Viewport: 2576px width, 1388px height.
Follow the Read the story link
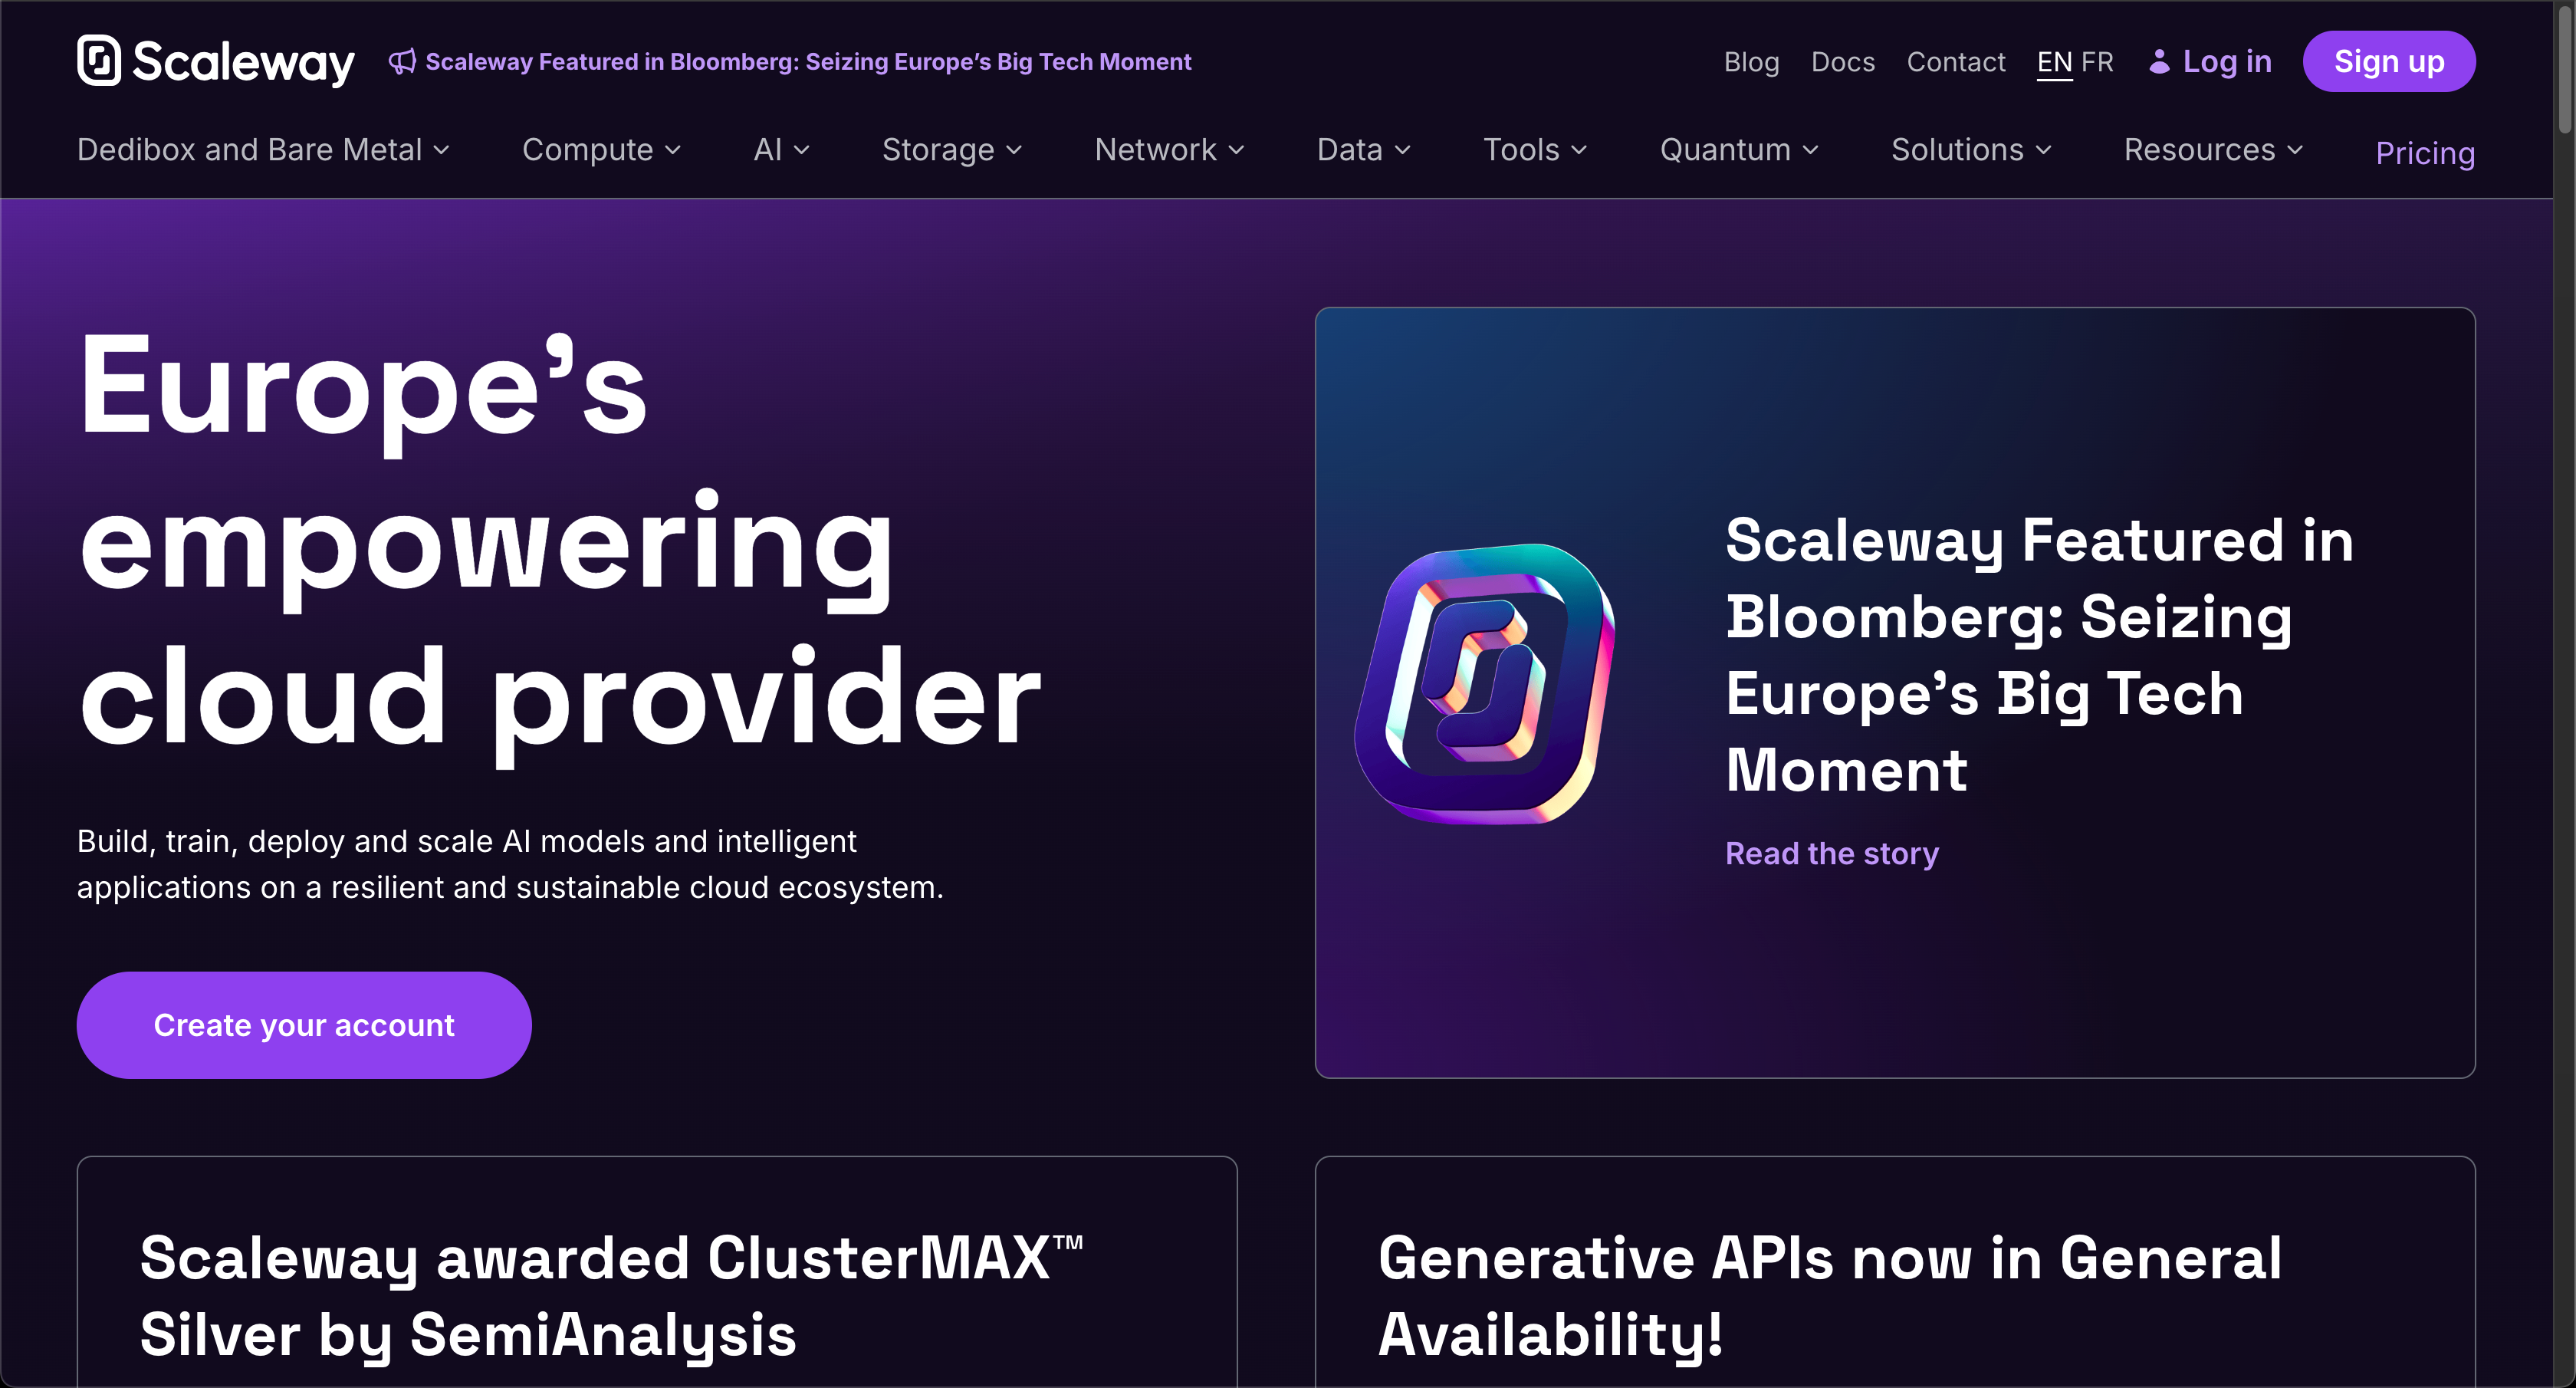1831,853
